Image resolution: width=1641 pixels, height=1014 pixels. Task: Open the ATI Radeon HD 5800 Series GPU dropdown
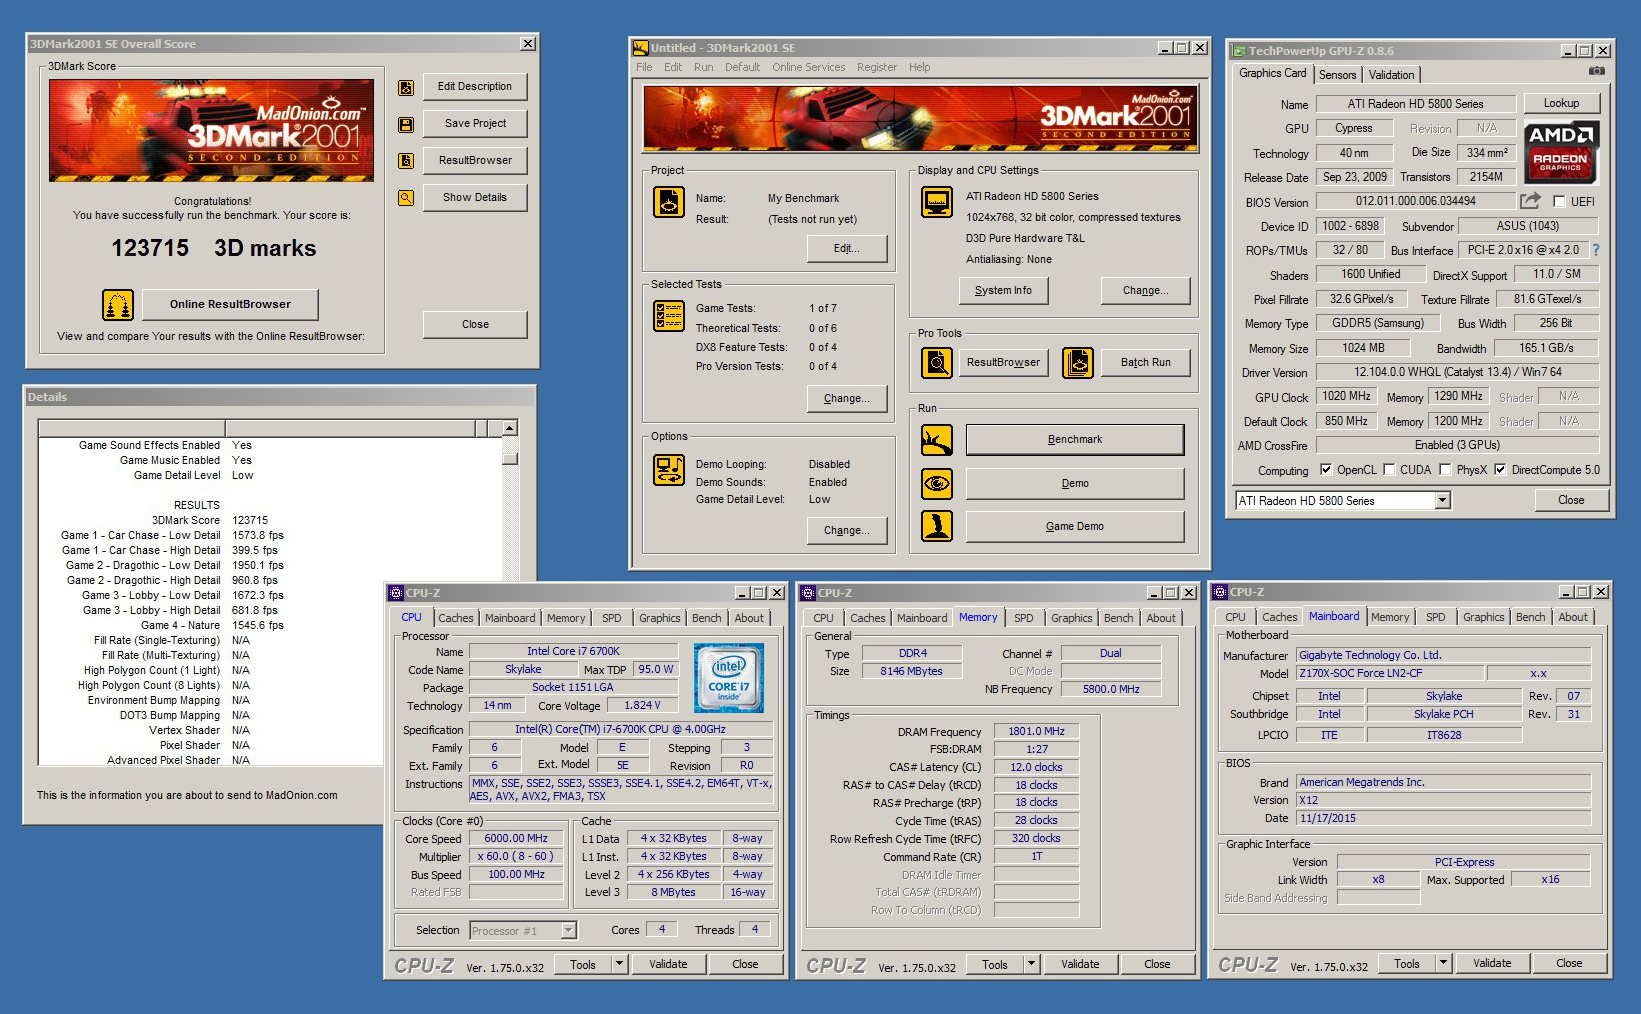tap(1443, 501)
